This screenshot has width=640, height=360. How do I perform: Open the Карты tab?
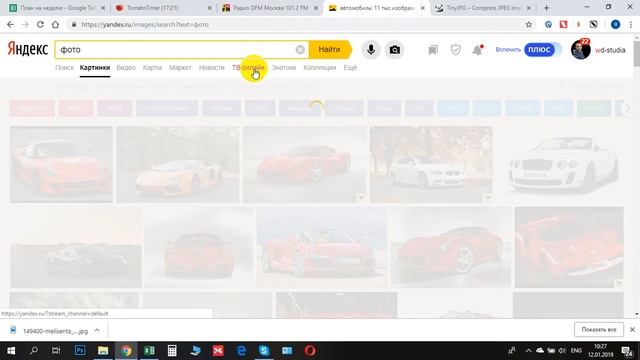(x=152, y=68)
